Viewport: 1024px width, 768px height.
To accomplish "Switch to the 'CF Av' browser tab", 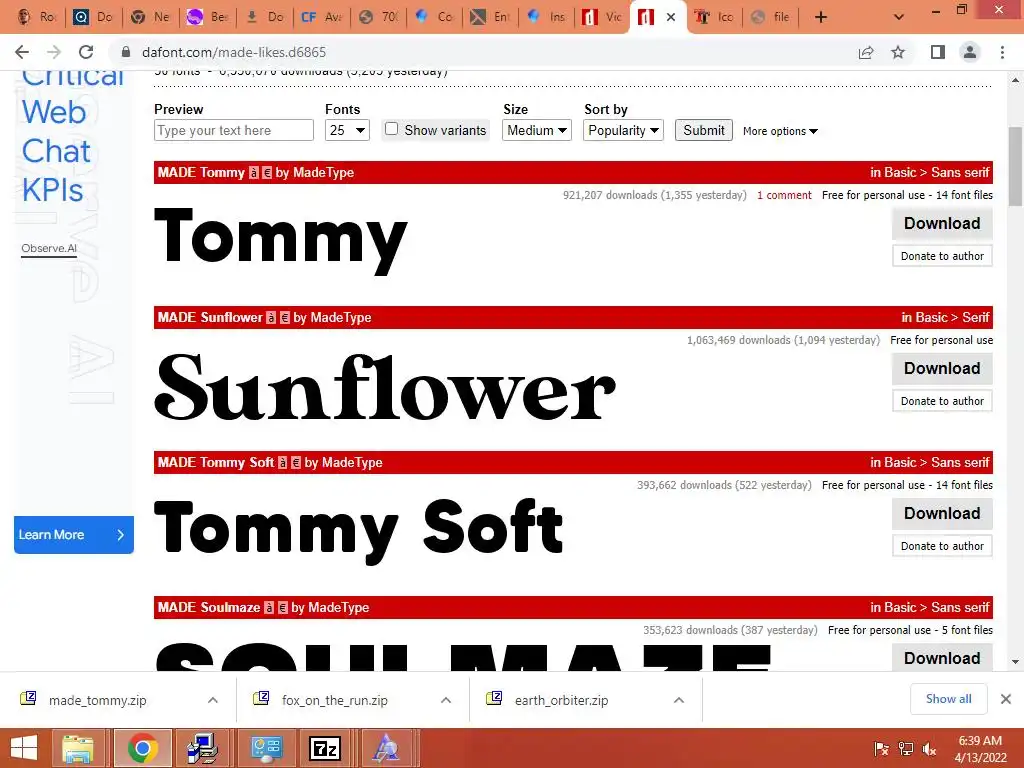I will click(x=321, y=17).
